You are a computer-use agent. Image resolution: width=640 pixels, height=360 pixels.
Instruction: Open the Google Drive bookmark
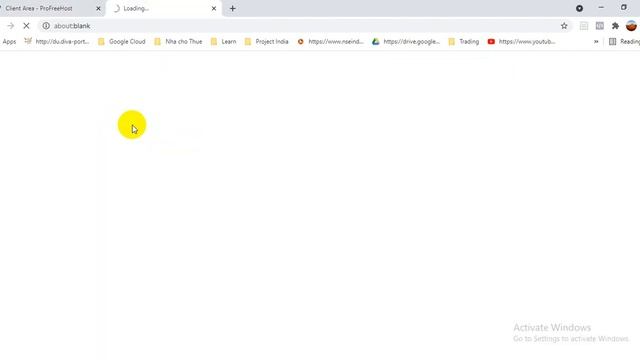click(x=406, y=42)
